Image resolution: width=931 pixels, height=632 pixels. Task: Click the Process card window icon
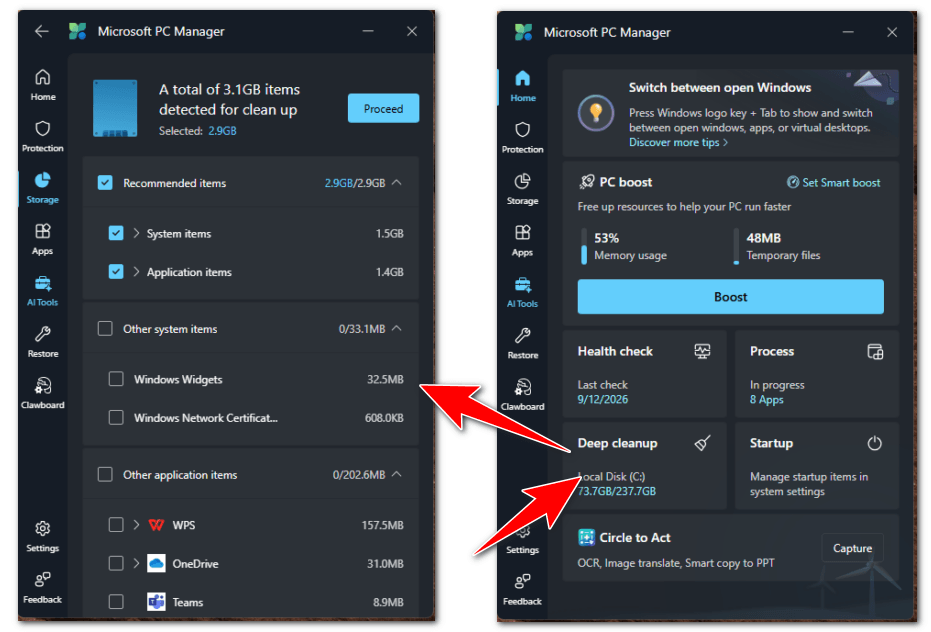point(875,351)
